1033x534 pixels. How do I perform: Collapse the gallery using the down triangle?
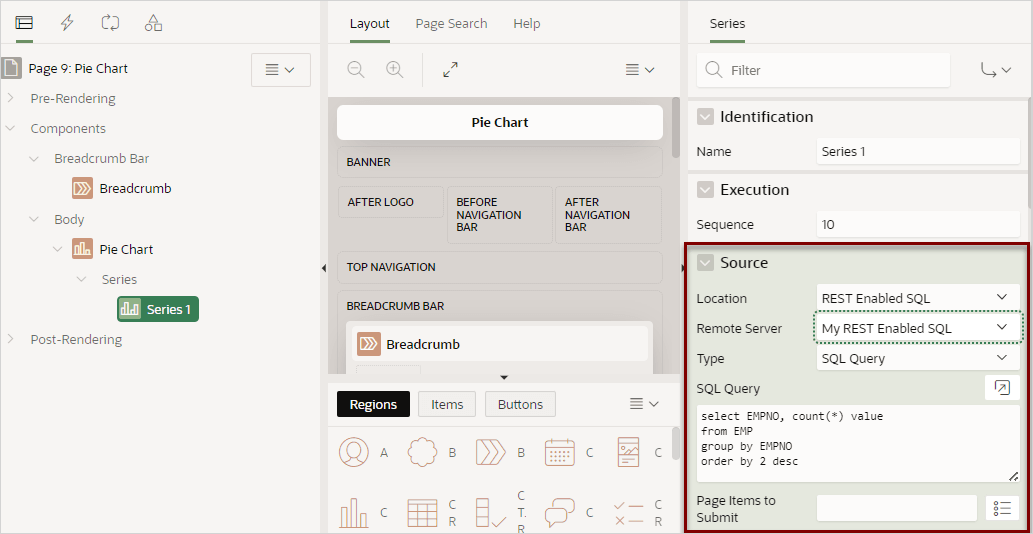[x=504, y=378]
